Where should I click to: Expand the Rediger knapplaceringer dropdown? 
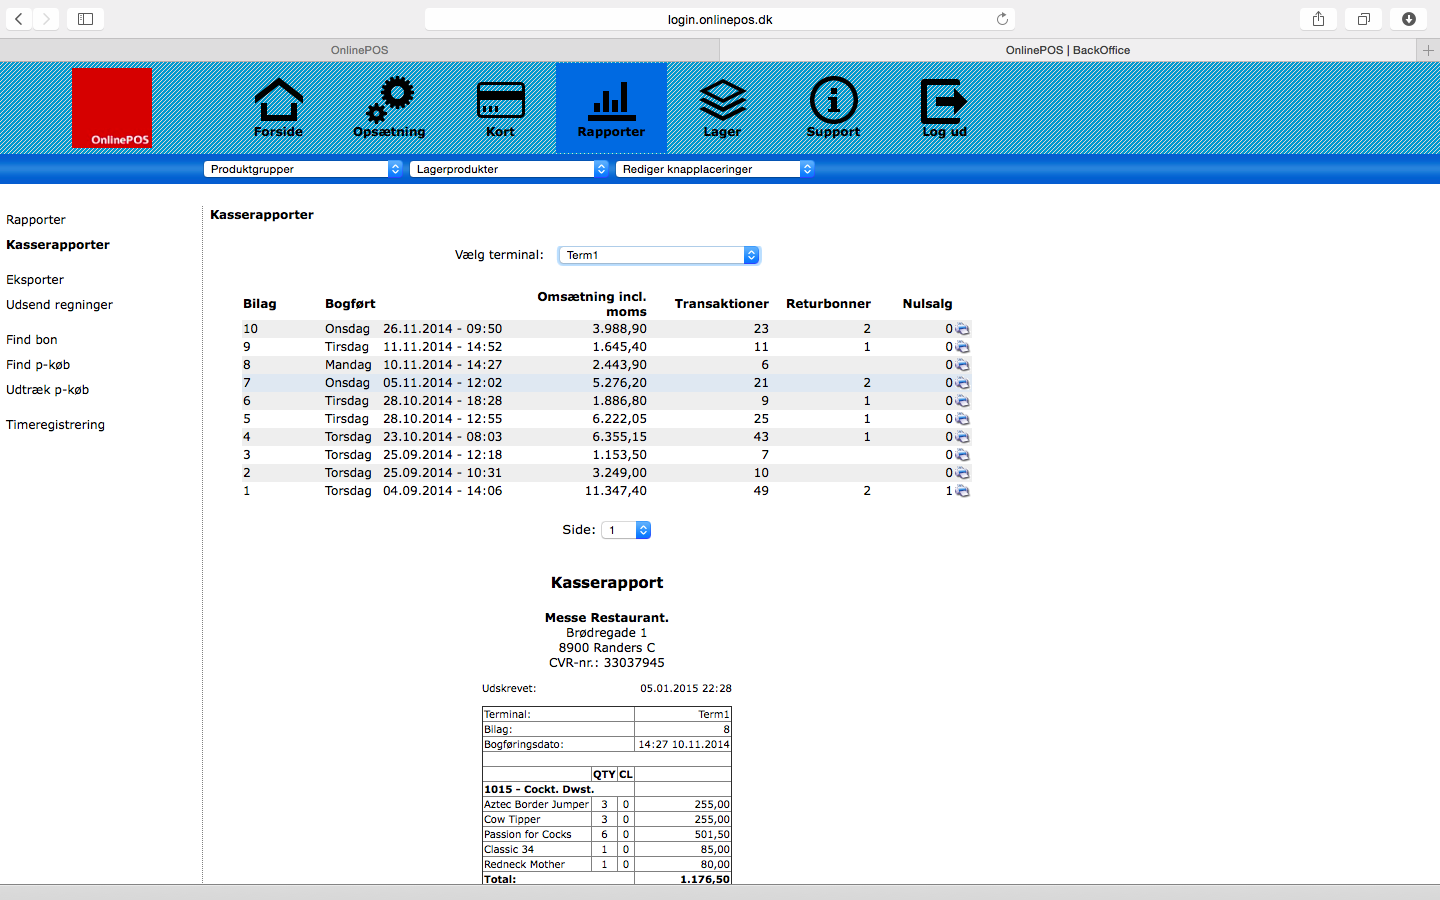(x=715, y=169)
